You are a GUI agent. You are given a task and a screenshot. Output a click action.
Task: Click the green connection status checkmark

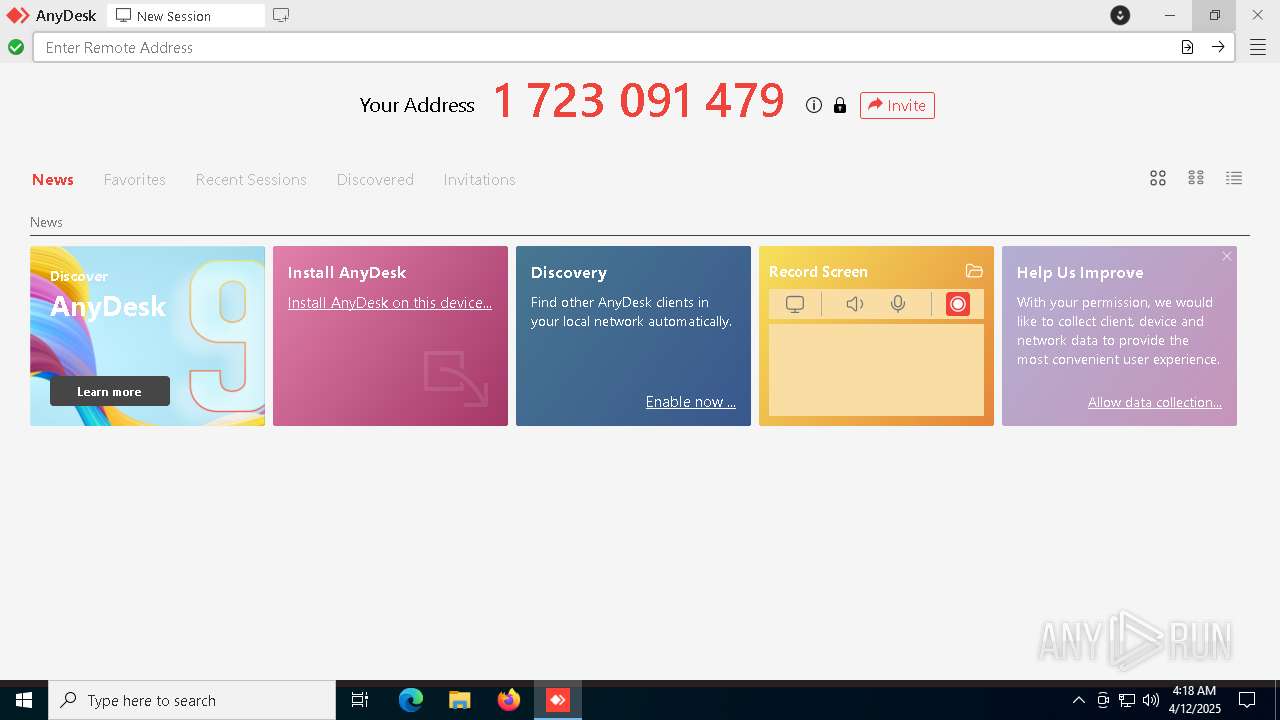(x=16, y=47)
